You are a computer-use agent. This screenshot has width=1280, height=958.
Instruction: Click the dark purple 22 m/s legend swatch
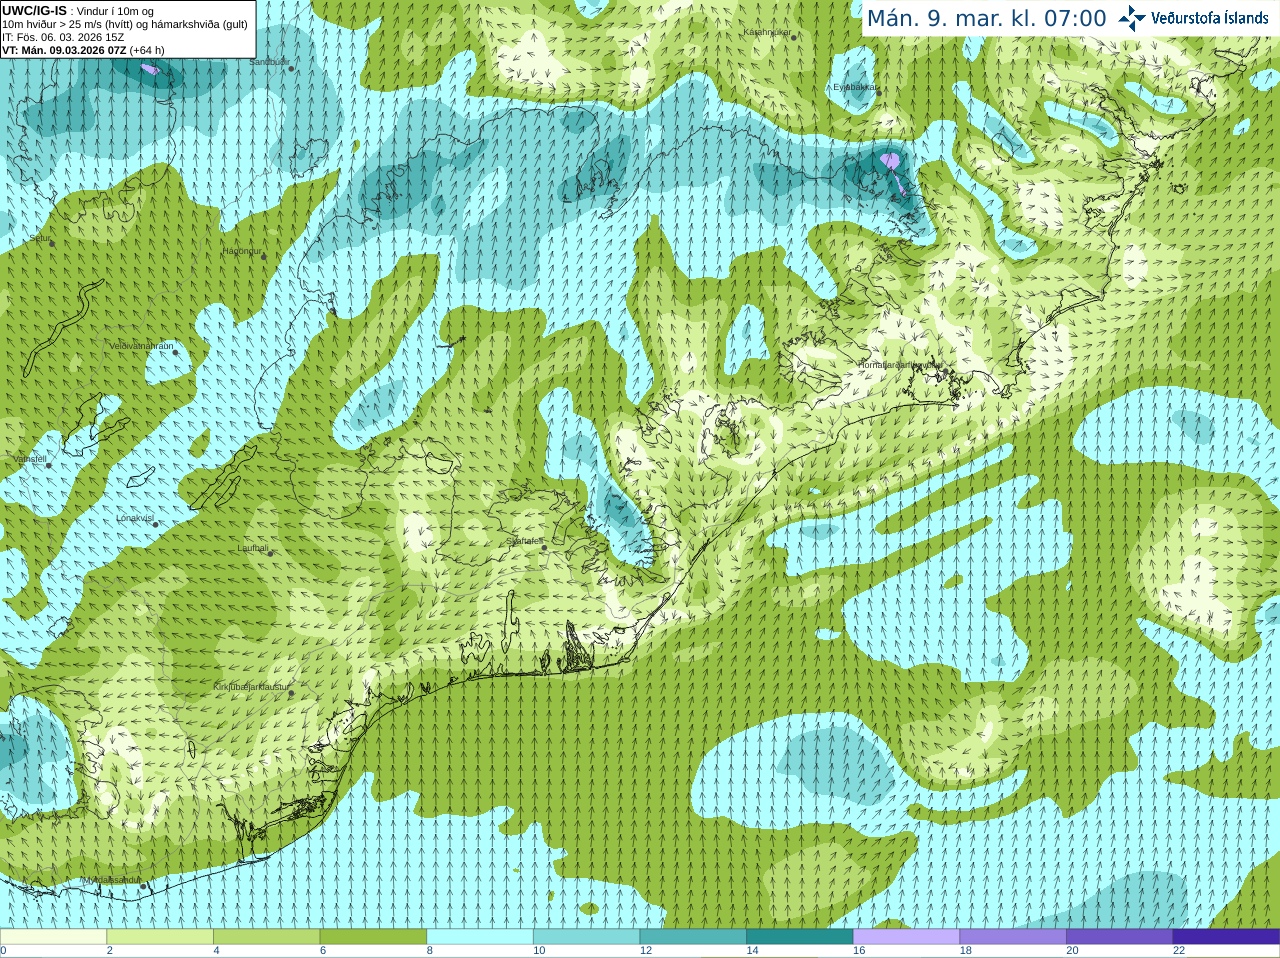1226,937
